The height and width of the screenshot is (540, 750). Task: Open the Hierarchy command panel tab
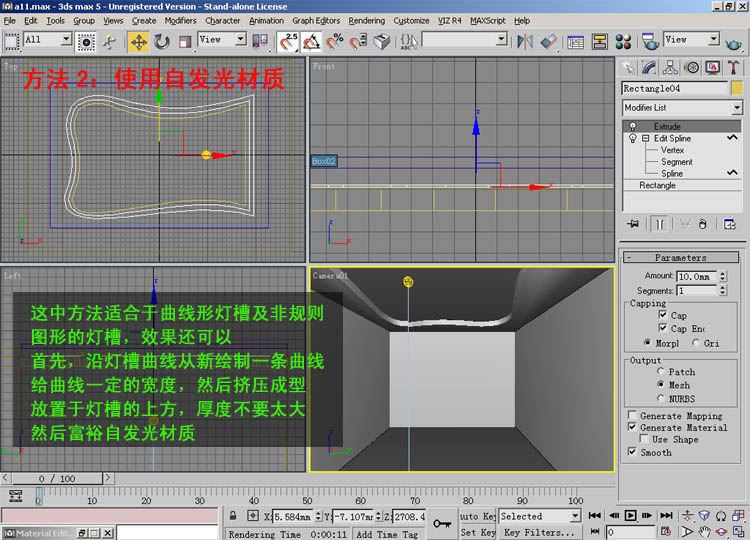tap(670, 68)
